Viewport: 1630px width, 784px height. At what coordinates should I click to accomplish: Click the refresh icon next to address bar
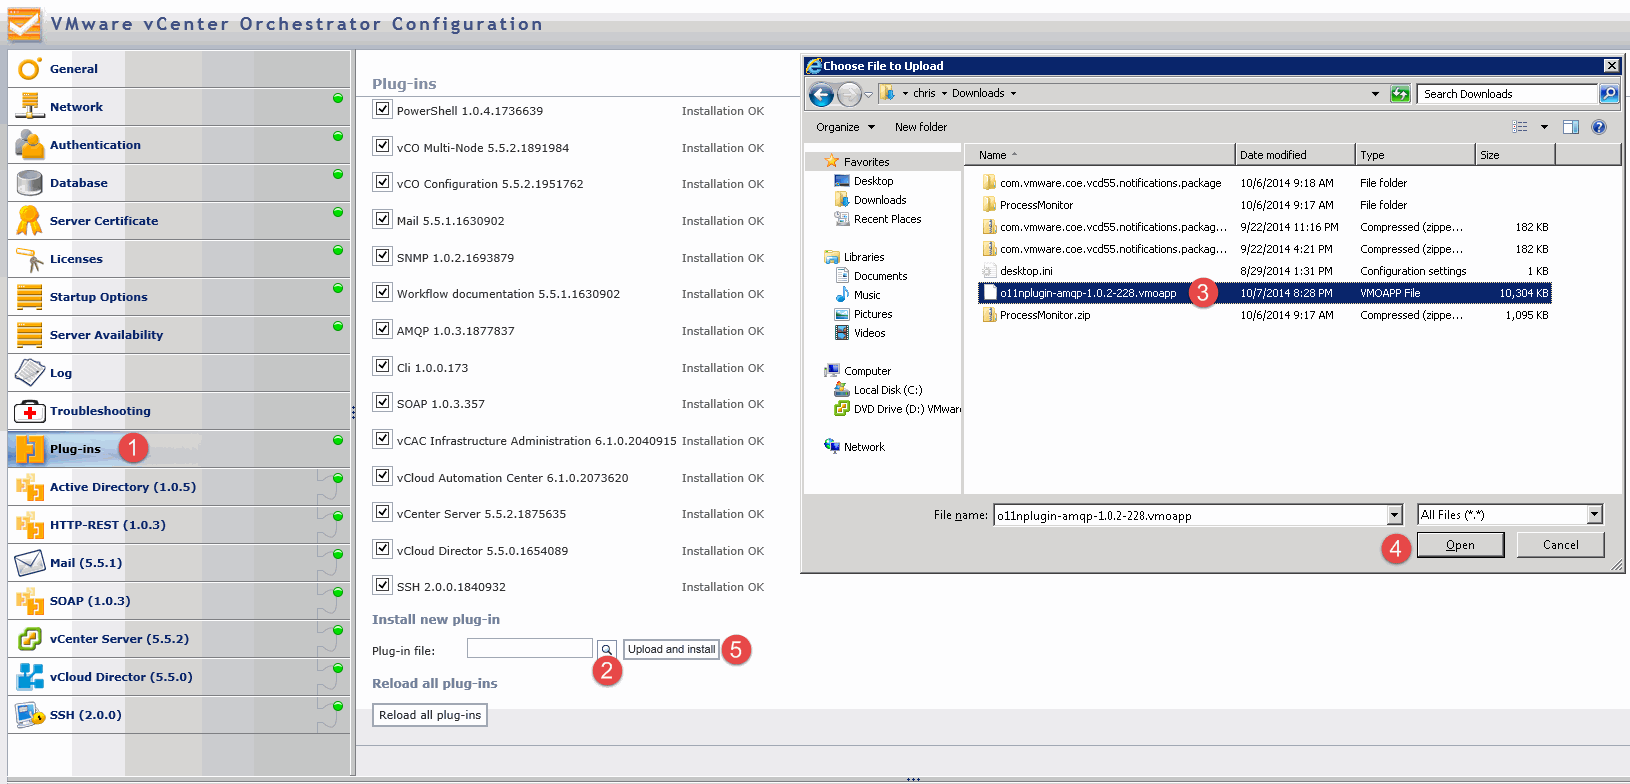pyautogui.click(x=1400, y=94)
